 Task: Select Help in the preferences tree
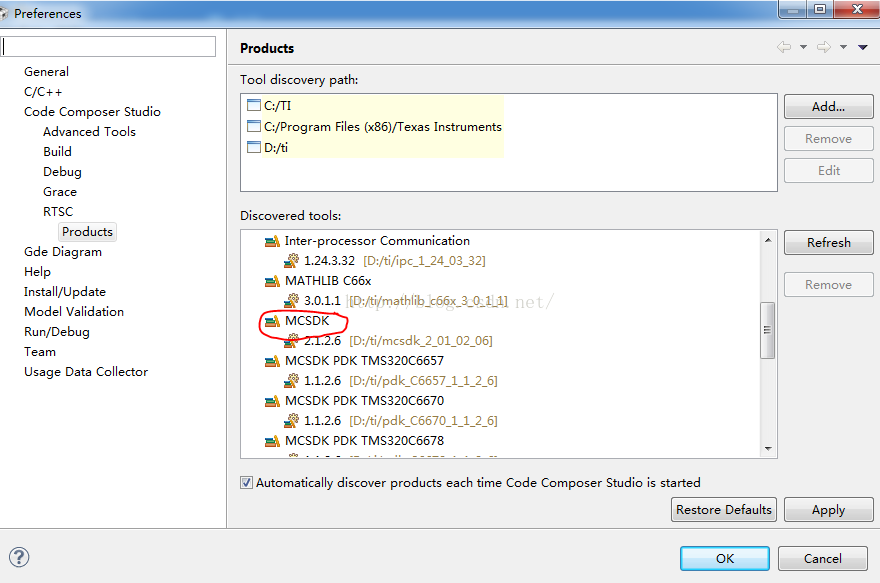[37, 272]
